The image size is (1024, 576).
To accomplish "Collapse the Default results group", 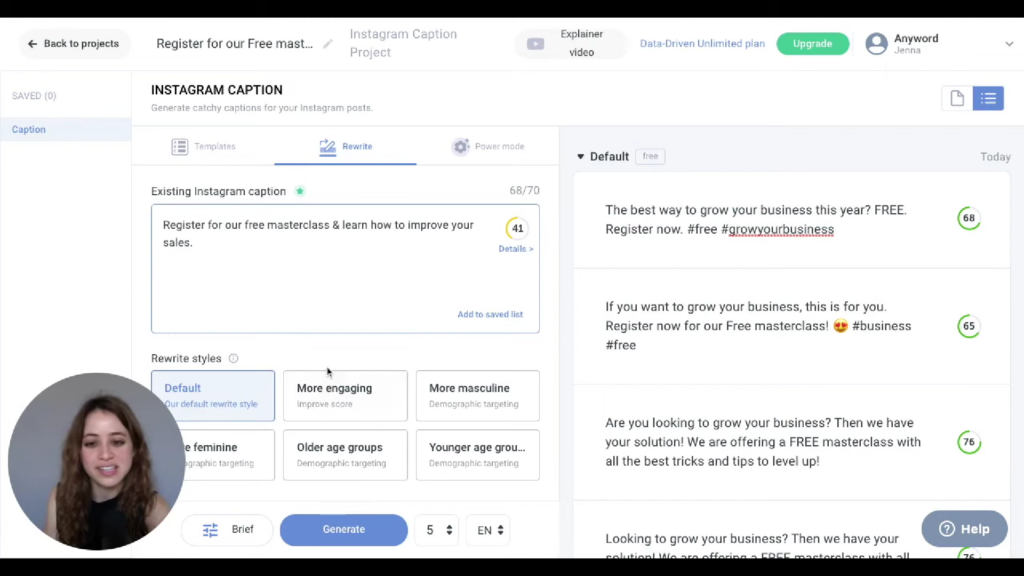I will [x=581, y=156].
